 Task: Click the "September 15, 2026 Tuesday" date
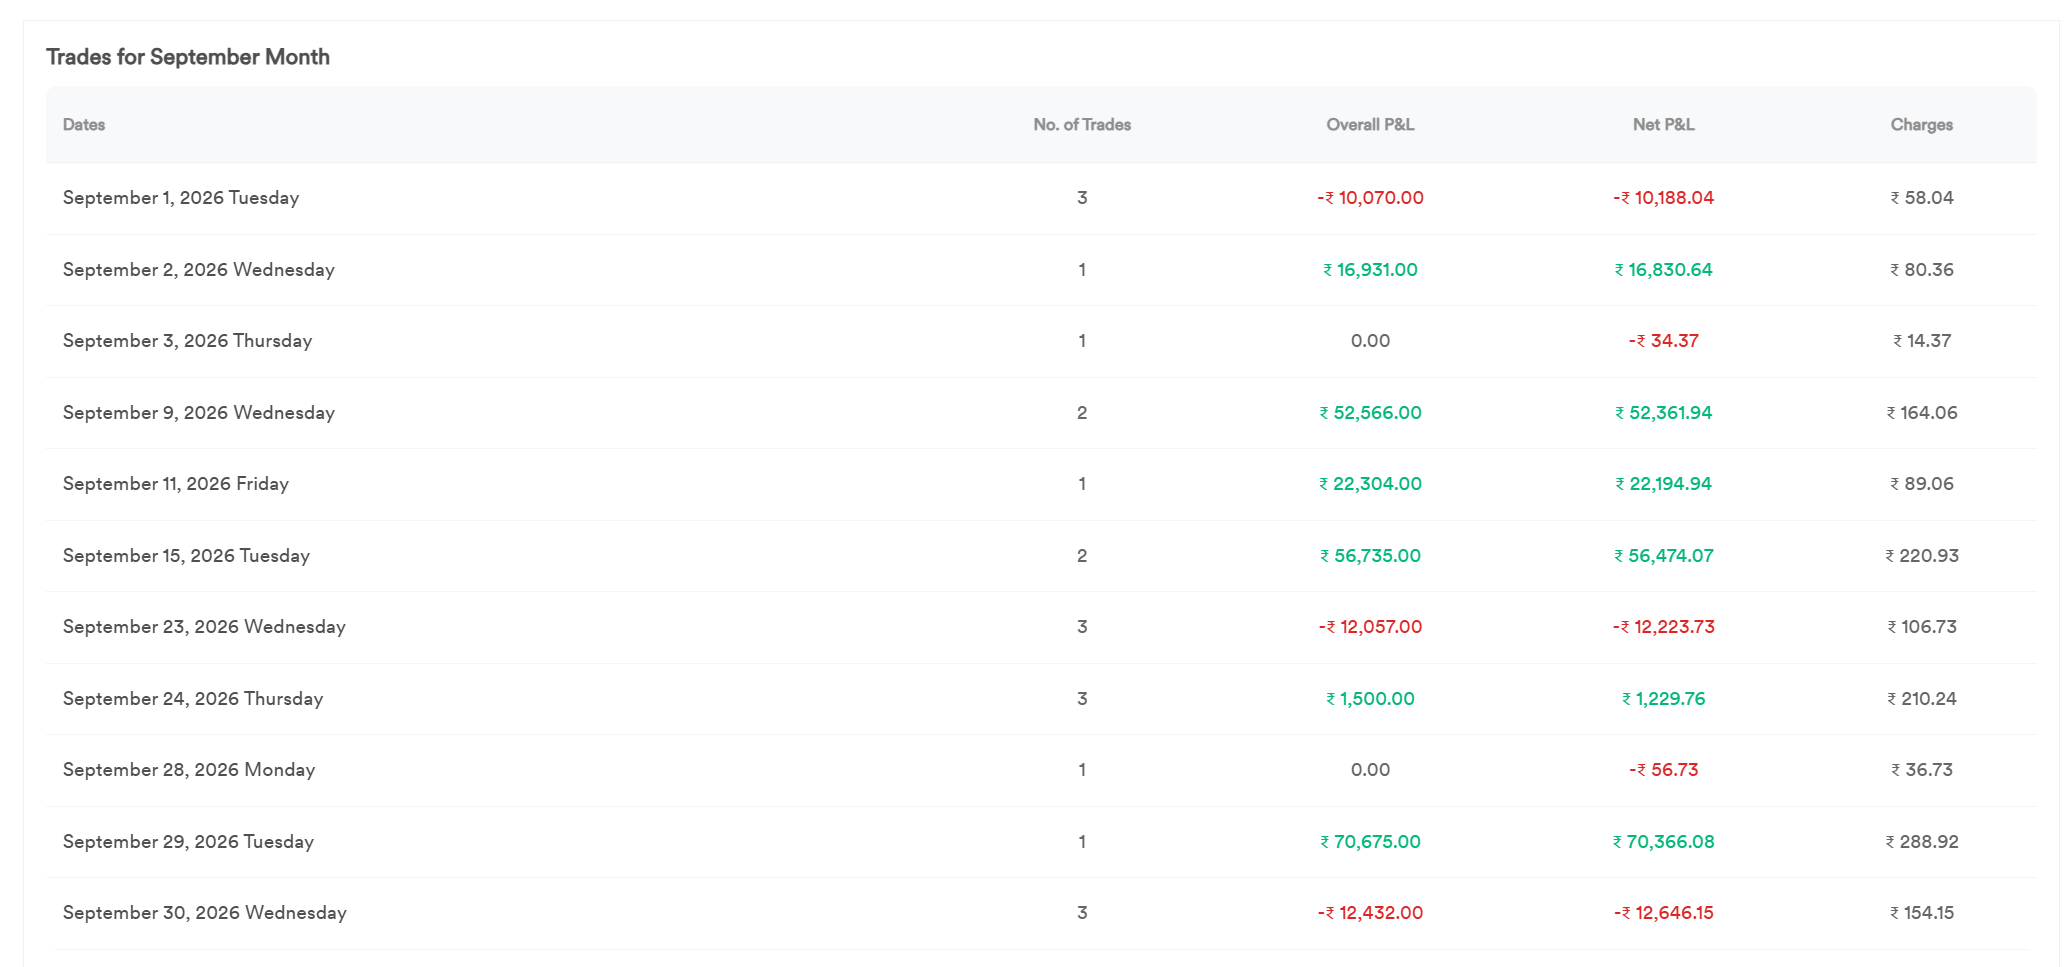(x=186, y=556)
